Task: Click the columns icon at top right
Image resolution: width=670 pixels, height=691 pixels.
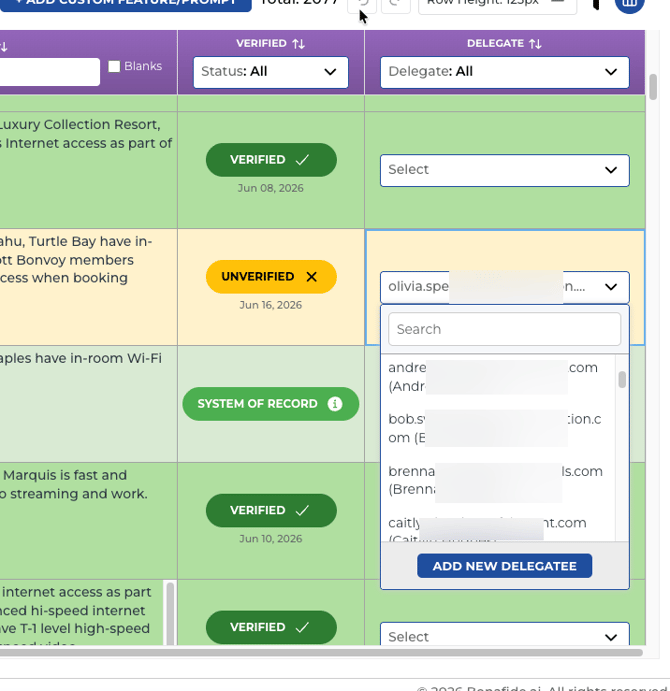Action: point(629,4)
